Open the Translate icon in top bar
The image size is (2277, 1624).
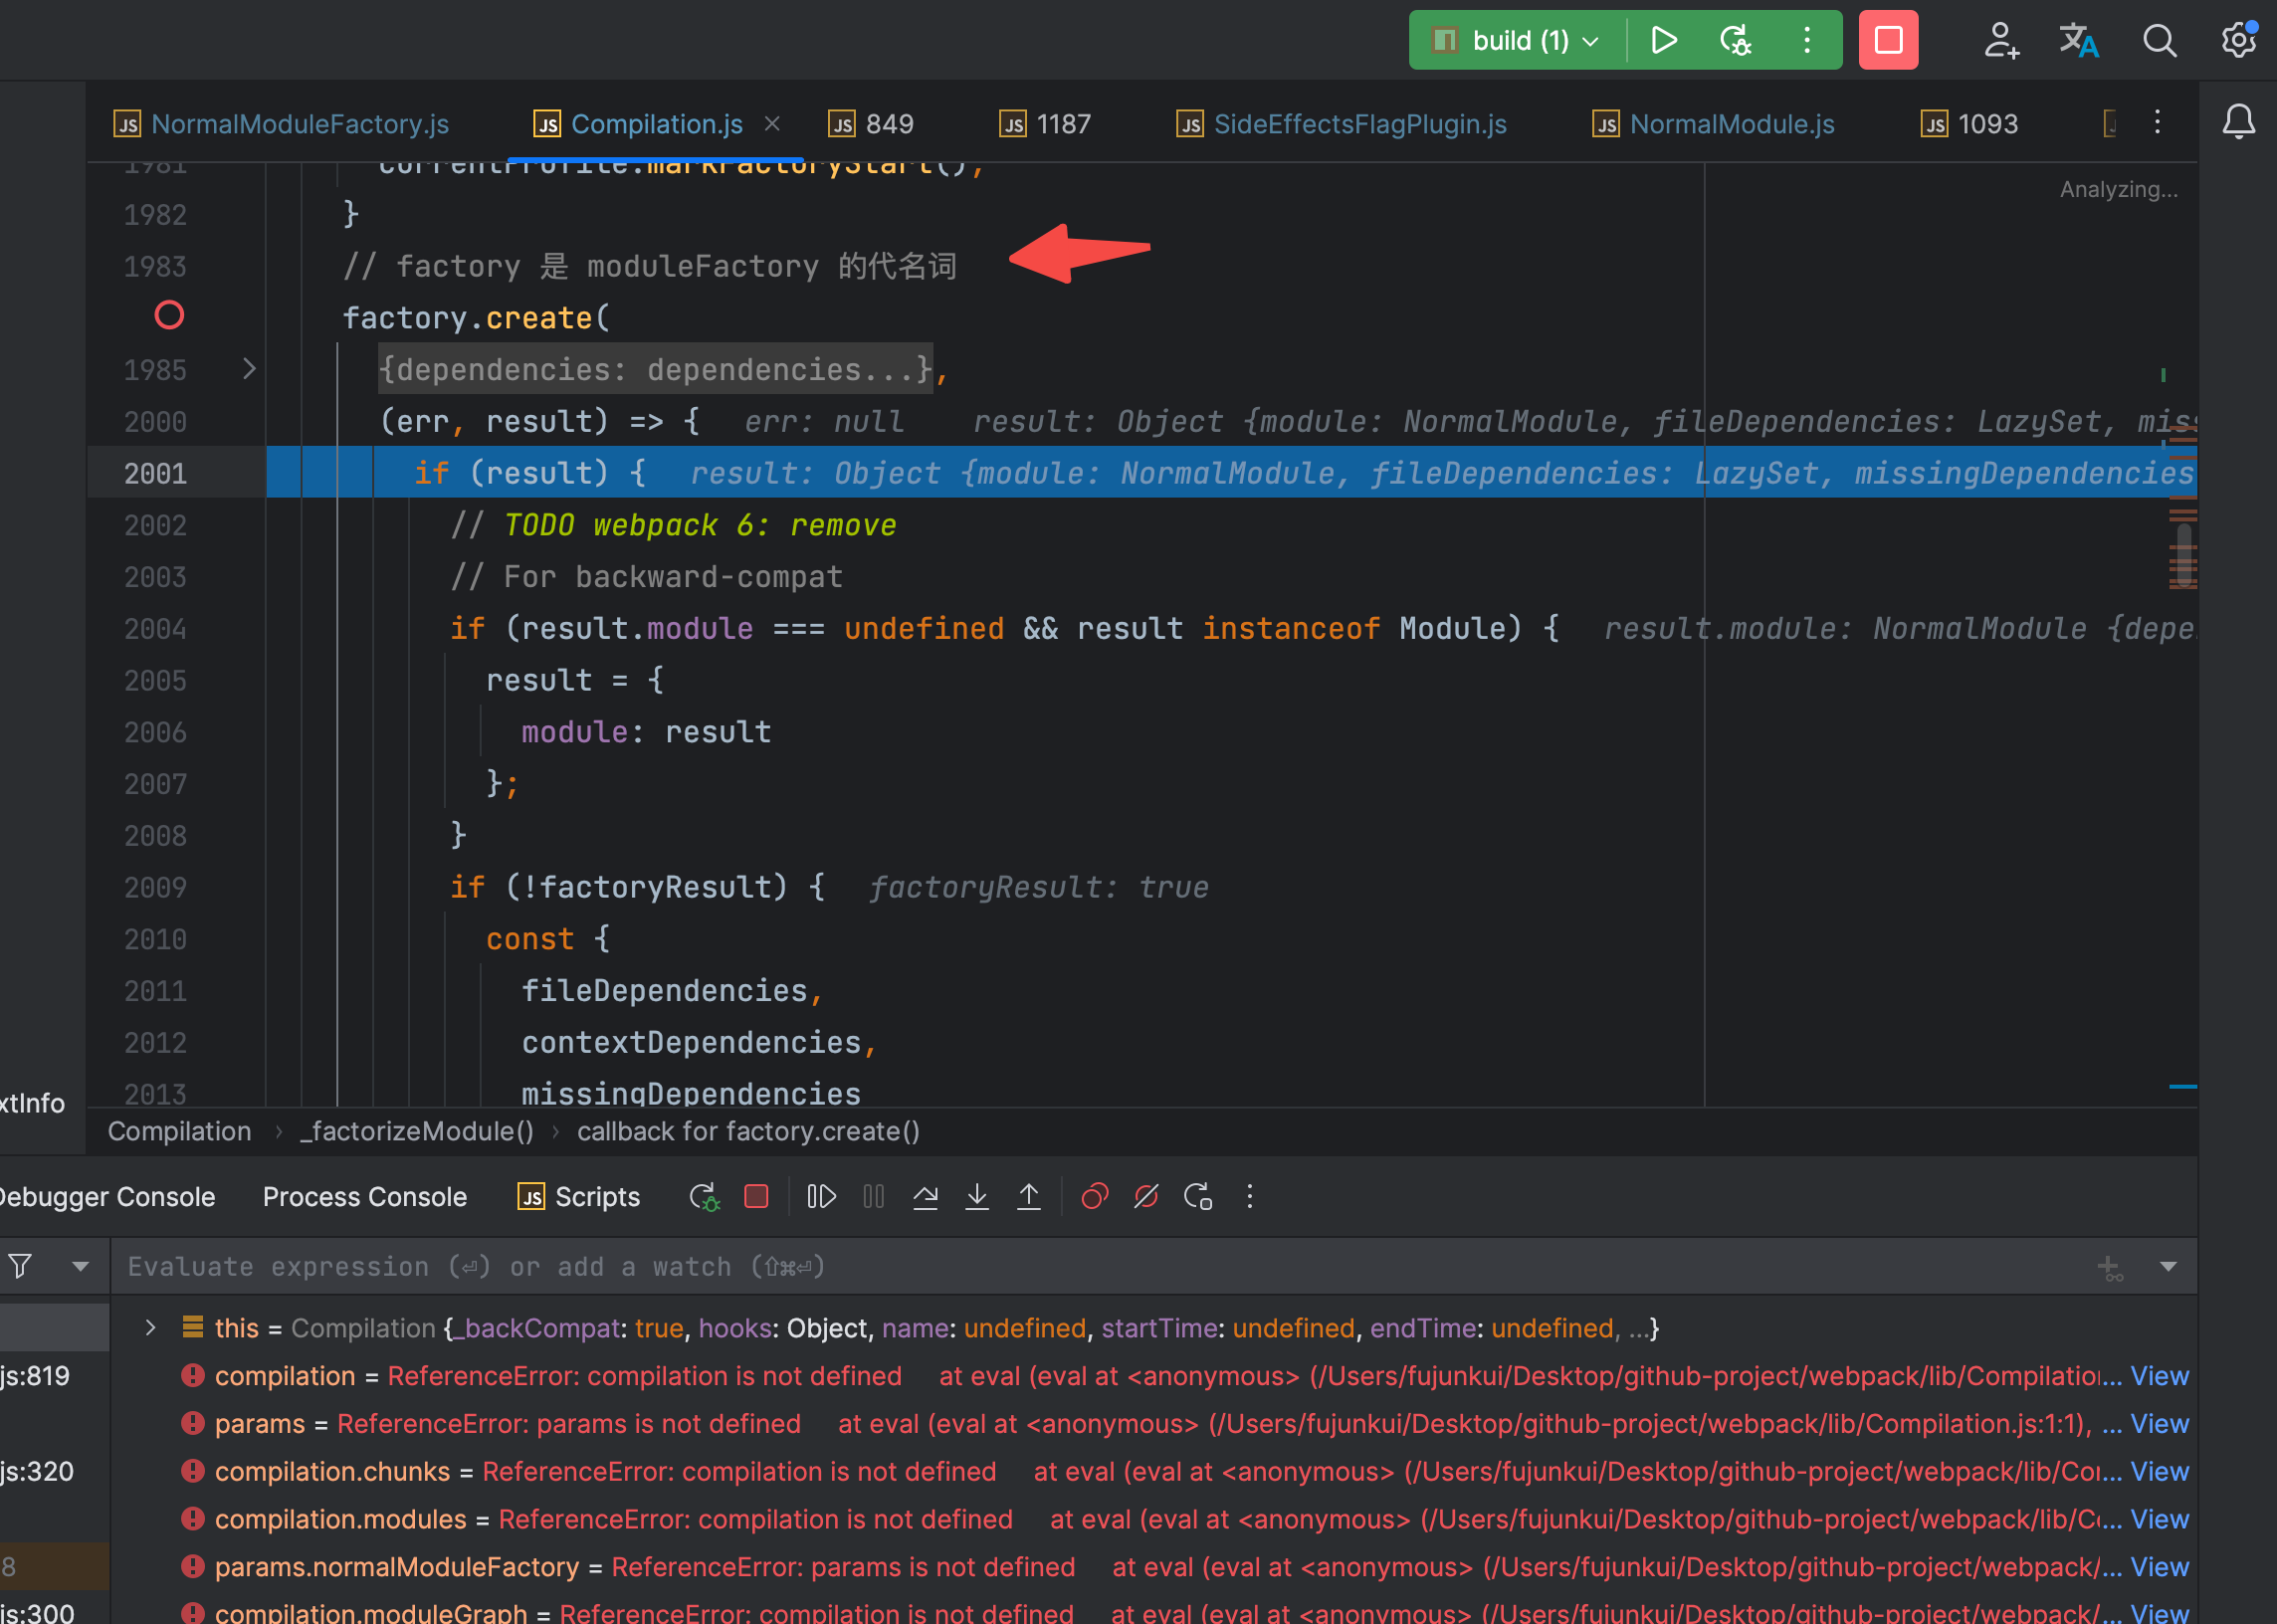tap(2078, 40)
